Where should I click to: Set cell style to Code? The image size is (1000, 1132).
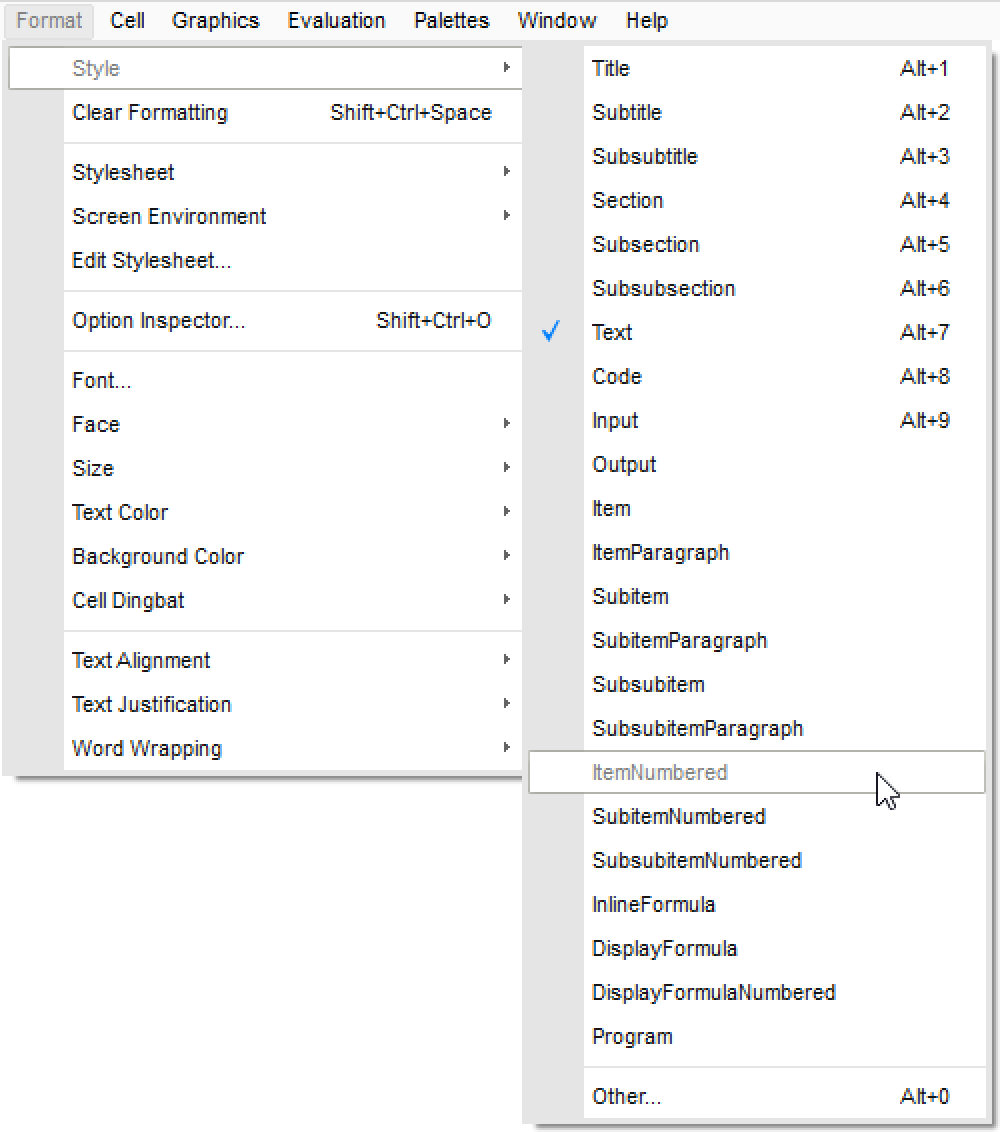pyautogui.click(x=616, y=377)
